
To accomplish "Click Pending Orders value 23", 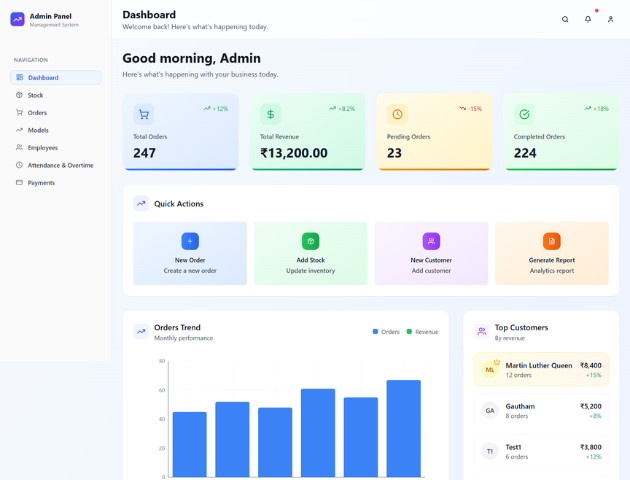I will (x=394, y=153).
